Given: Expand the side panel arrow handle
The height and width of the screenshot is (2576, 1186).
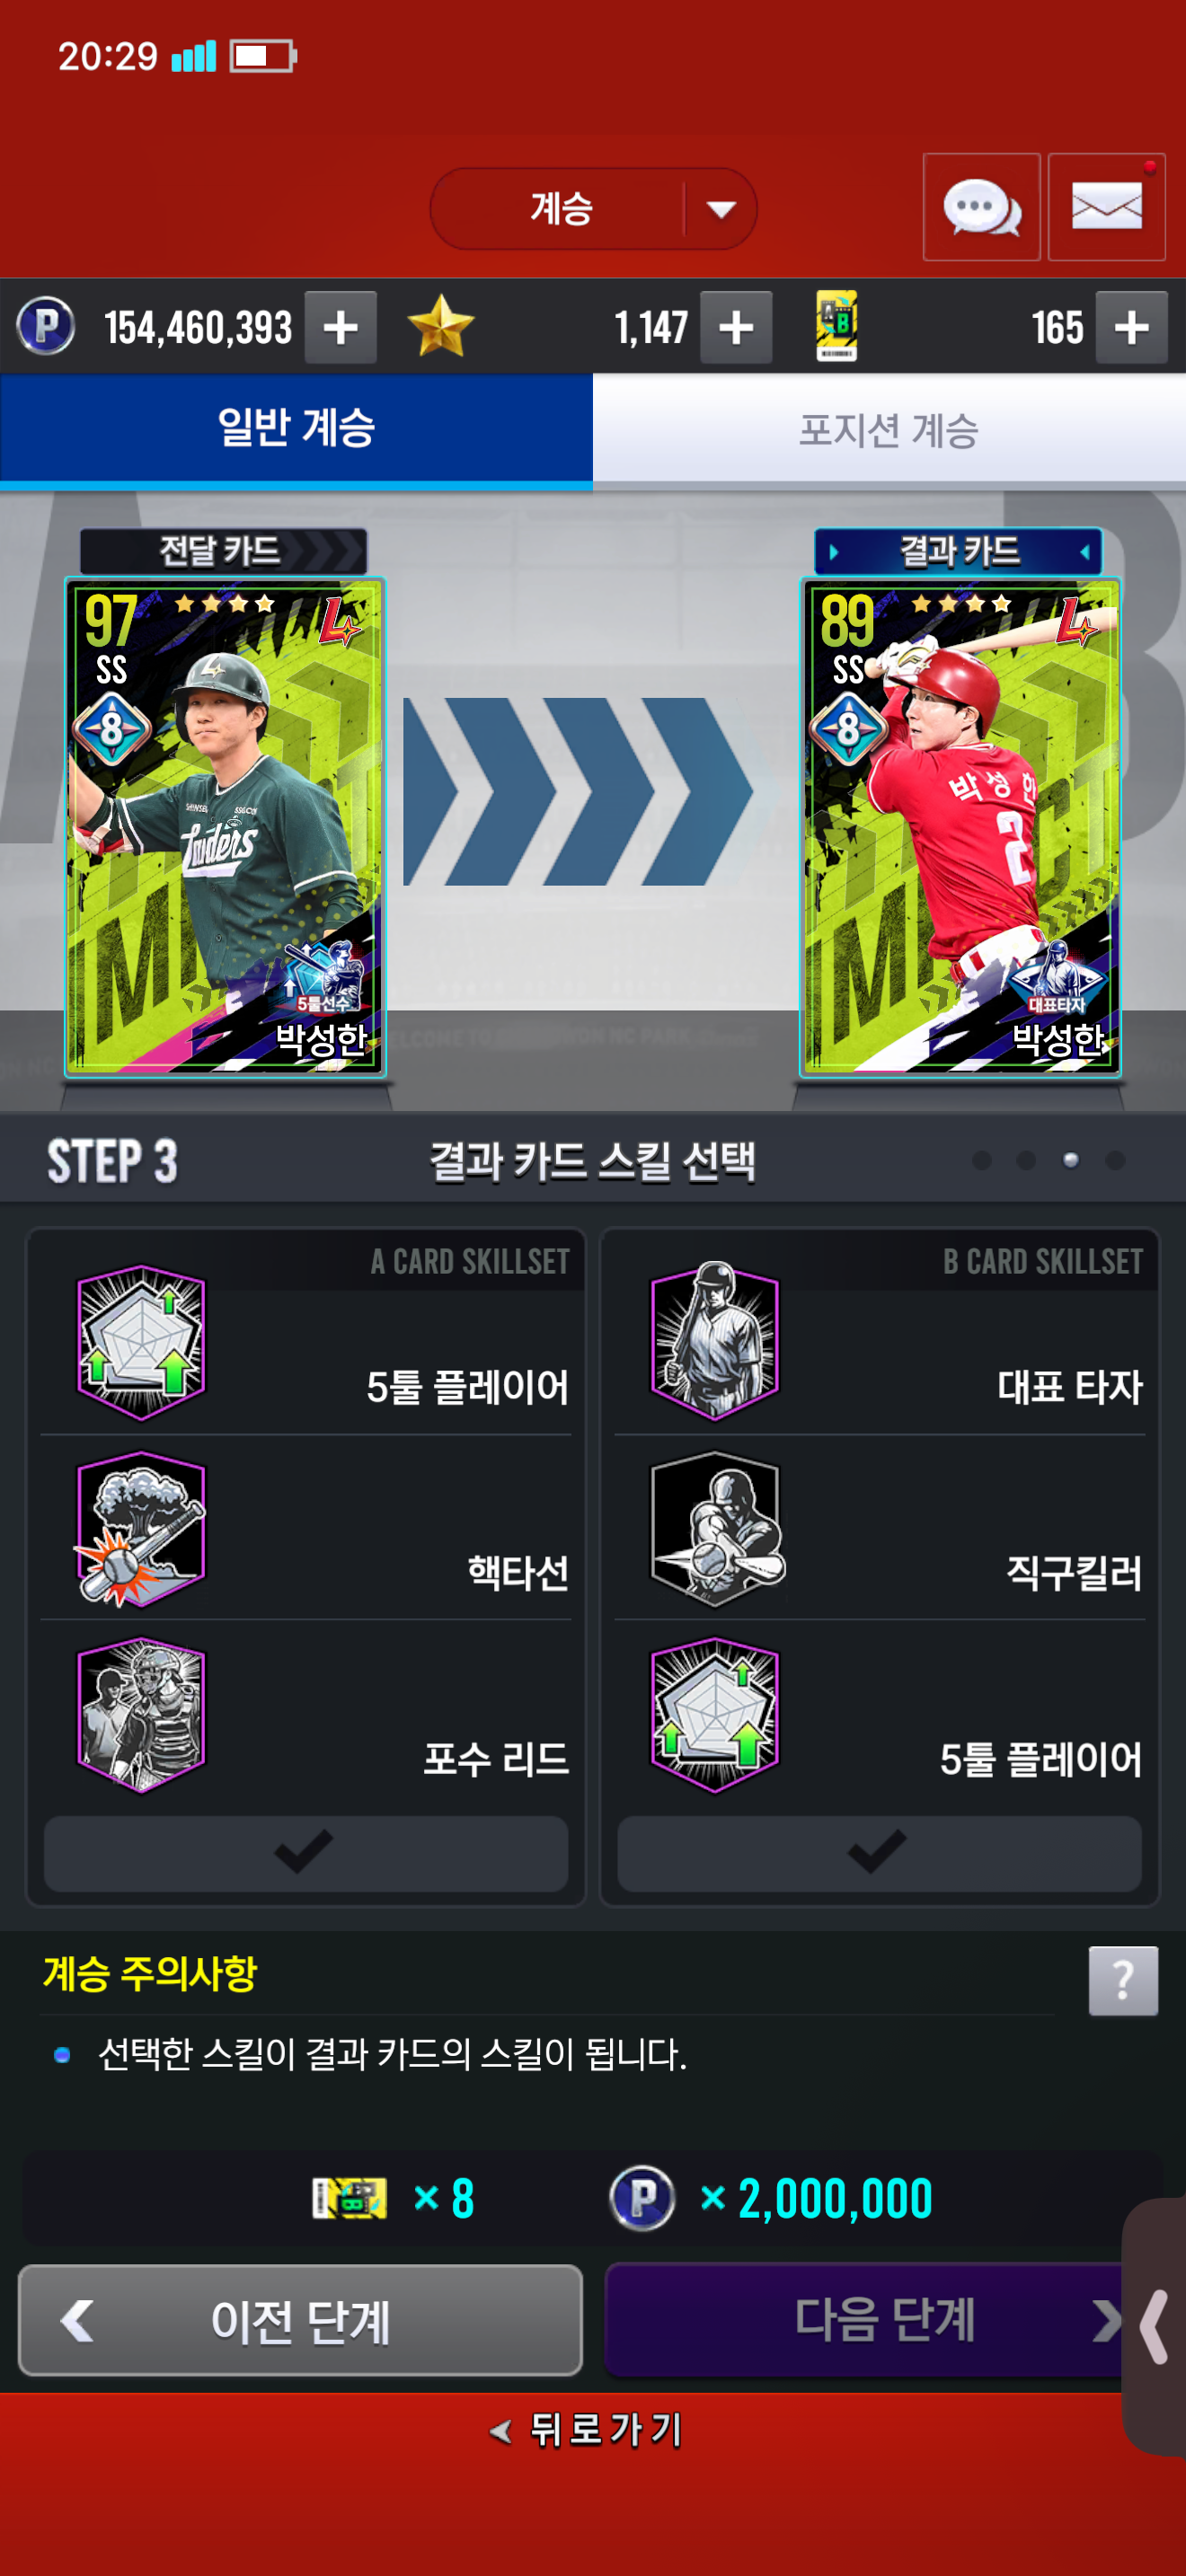Looking at the screenshot, I should click(x=1154, y=2325).
